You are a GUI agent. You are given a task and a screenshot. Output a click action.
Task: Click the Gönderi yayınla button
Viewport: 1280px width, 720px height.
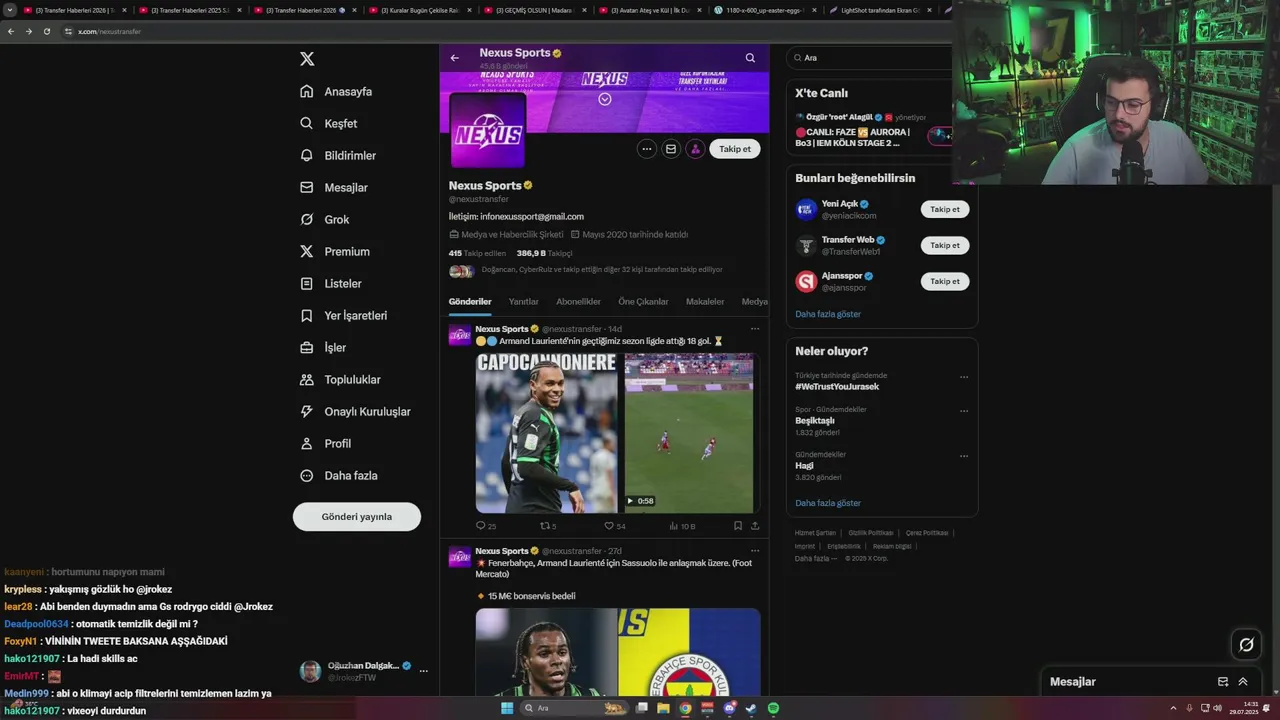coord(357,517)
